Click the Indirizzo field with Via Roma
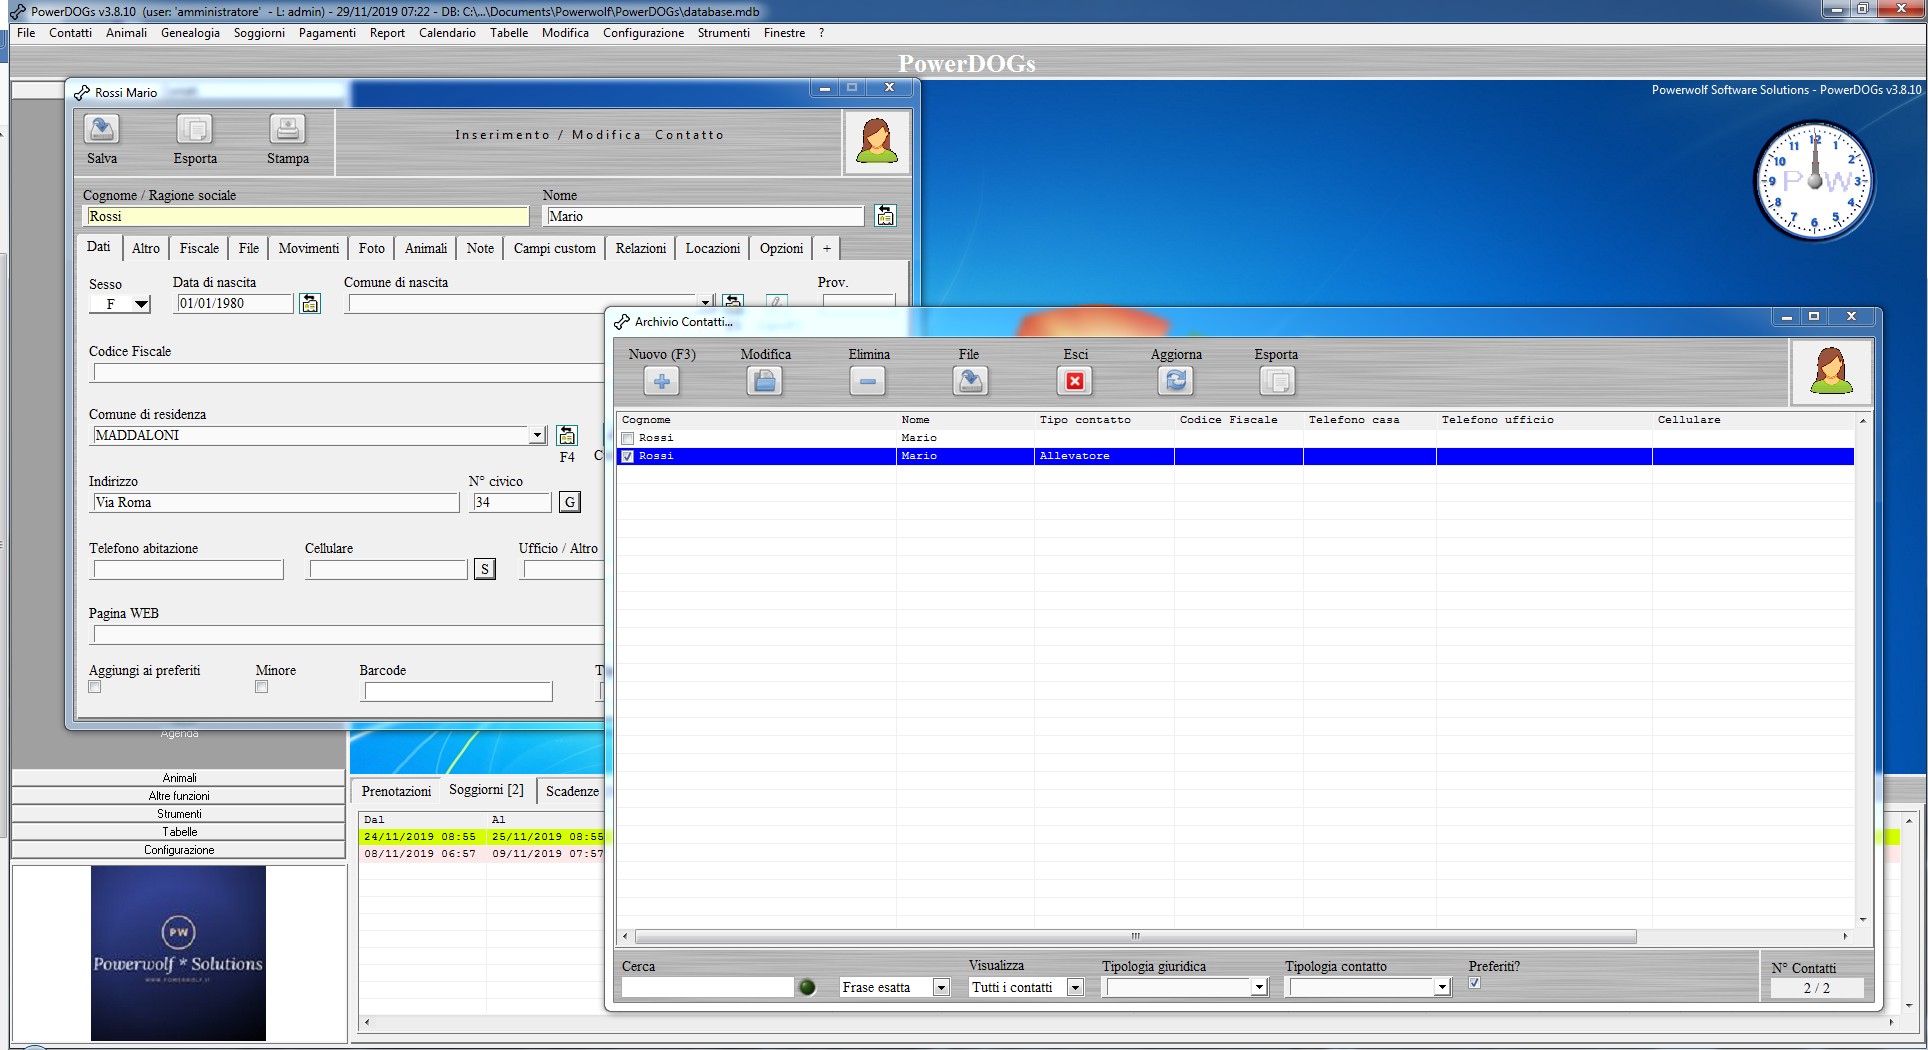 (275, 502)
